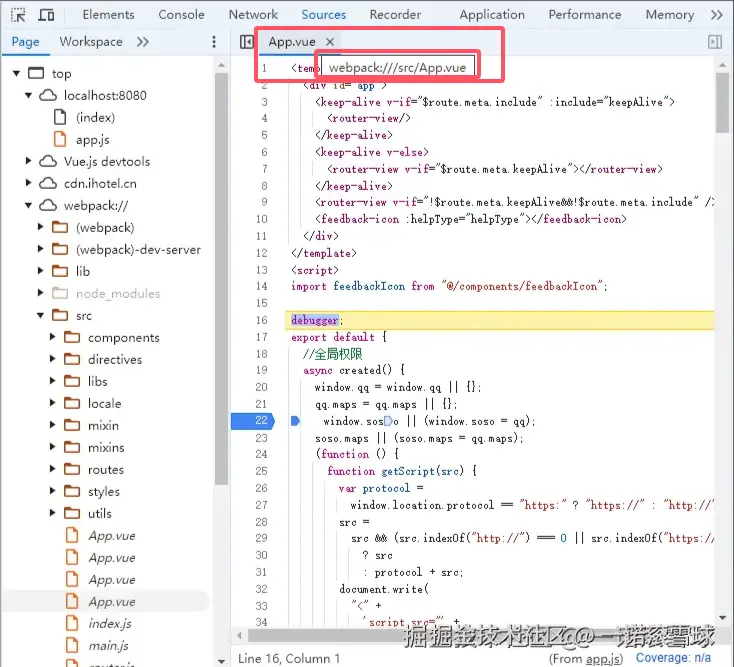Select the libs folder row
734x667 pixels.
108,381
